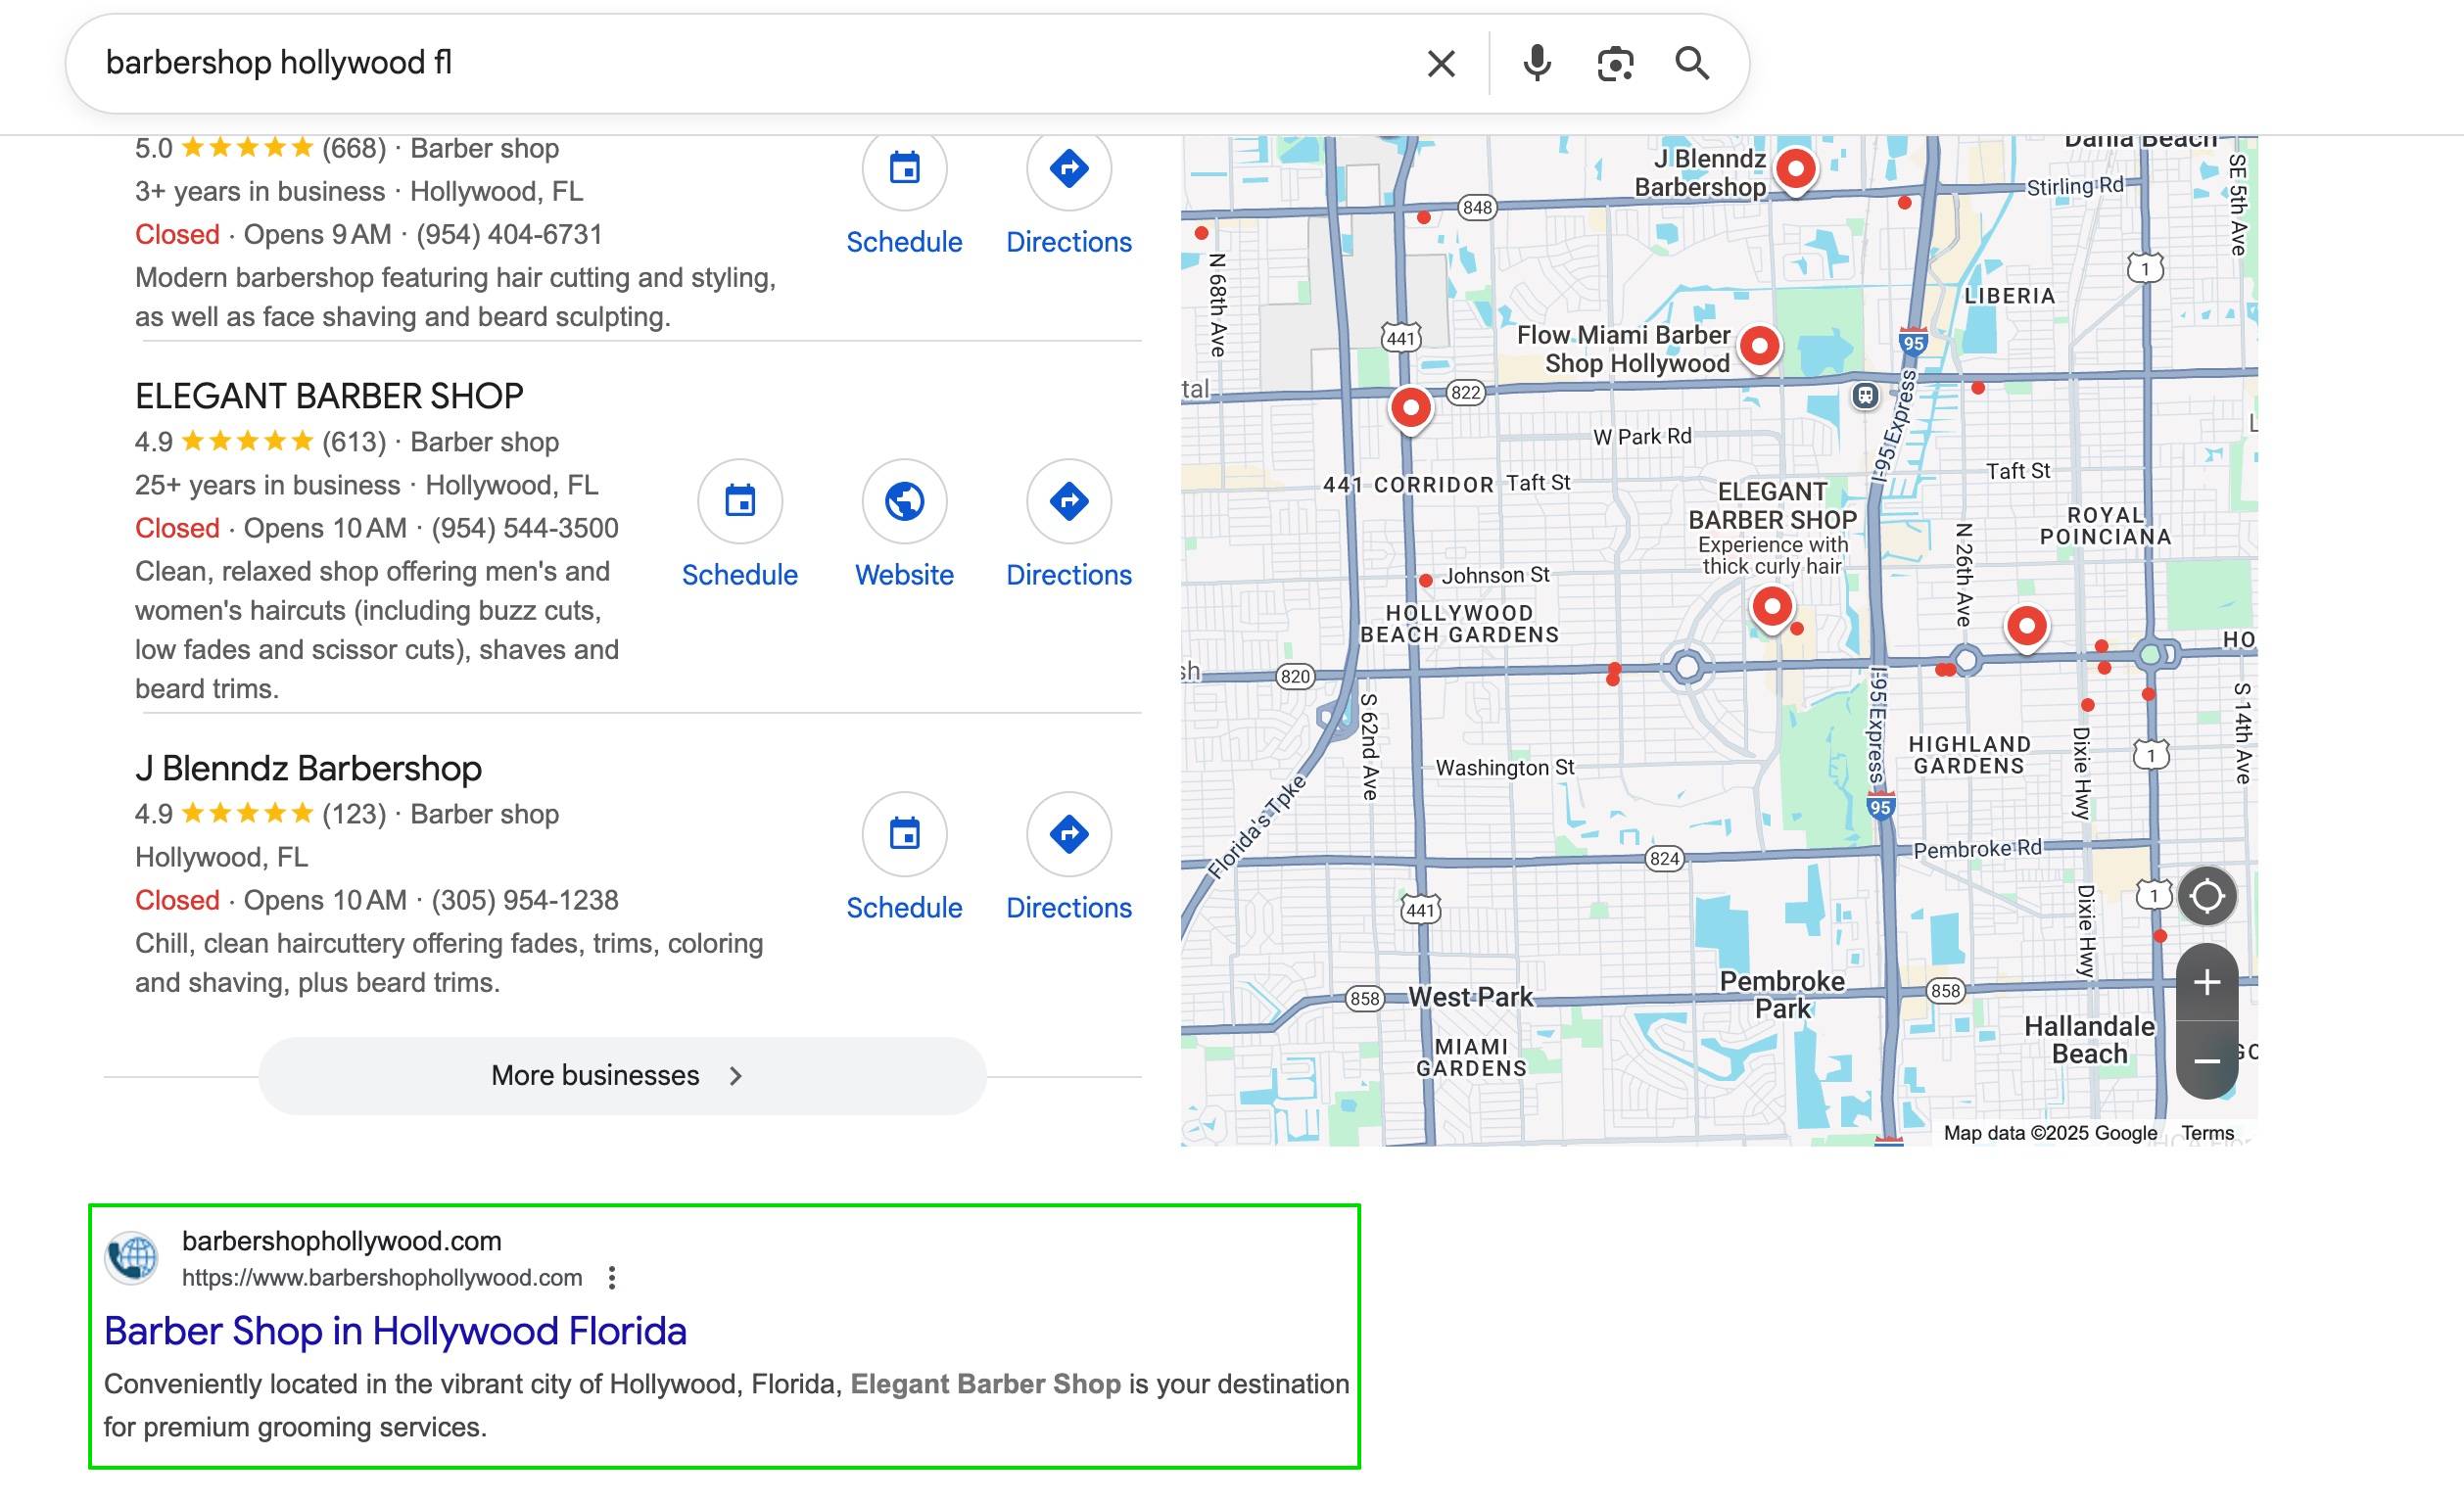Get Directions icon for J Blenndz Barbershop

1069,834
